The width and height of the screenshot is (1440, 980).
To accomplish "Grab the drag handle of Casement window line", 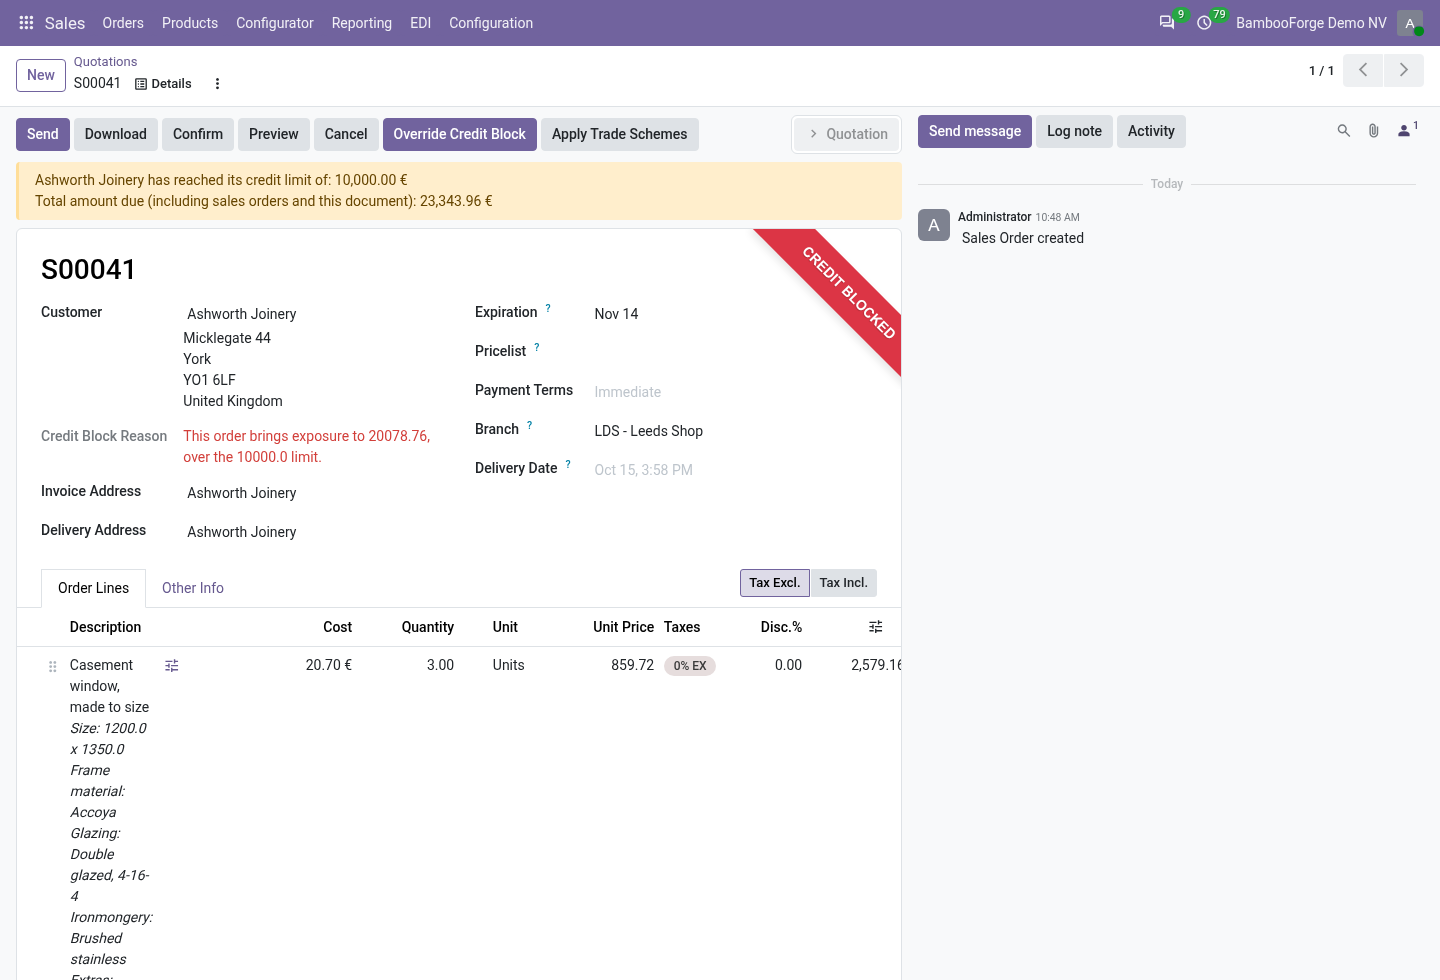I will point(53,666).
